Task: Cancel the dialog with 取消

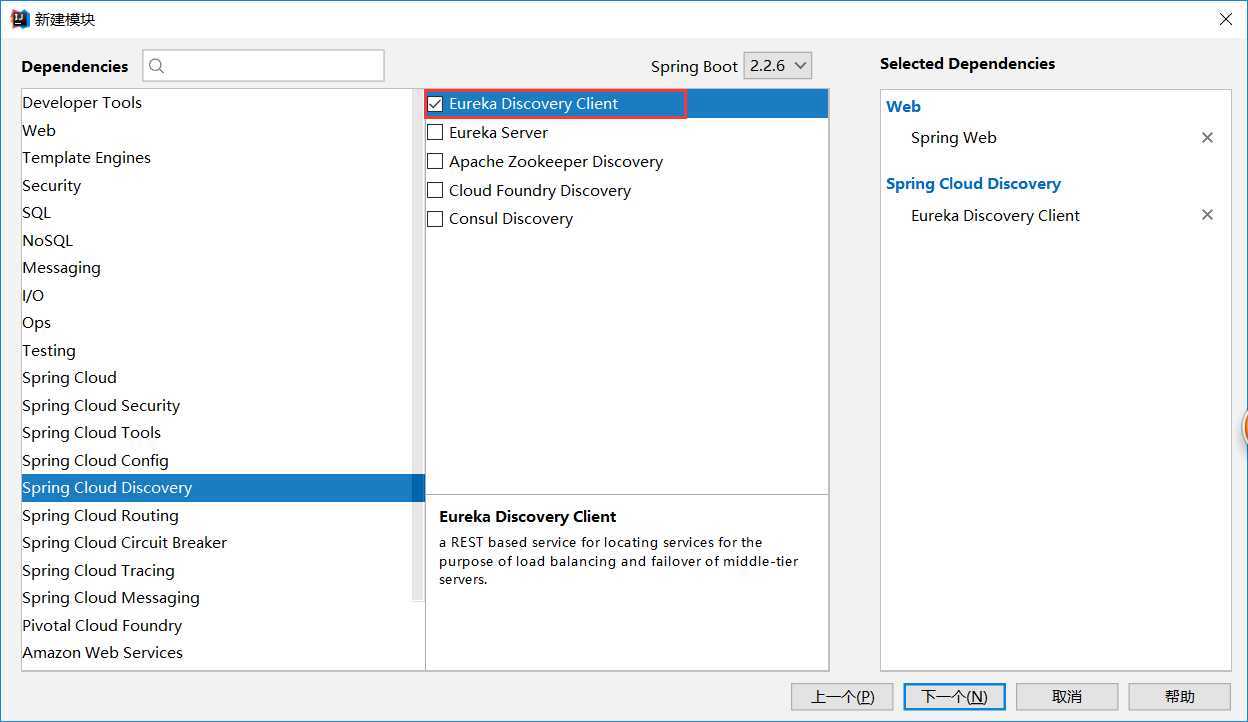Action: point(1067,696)
